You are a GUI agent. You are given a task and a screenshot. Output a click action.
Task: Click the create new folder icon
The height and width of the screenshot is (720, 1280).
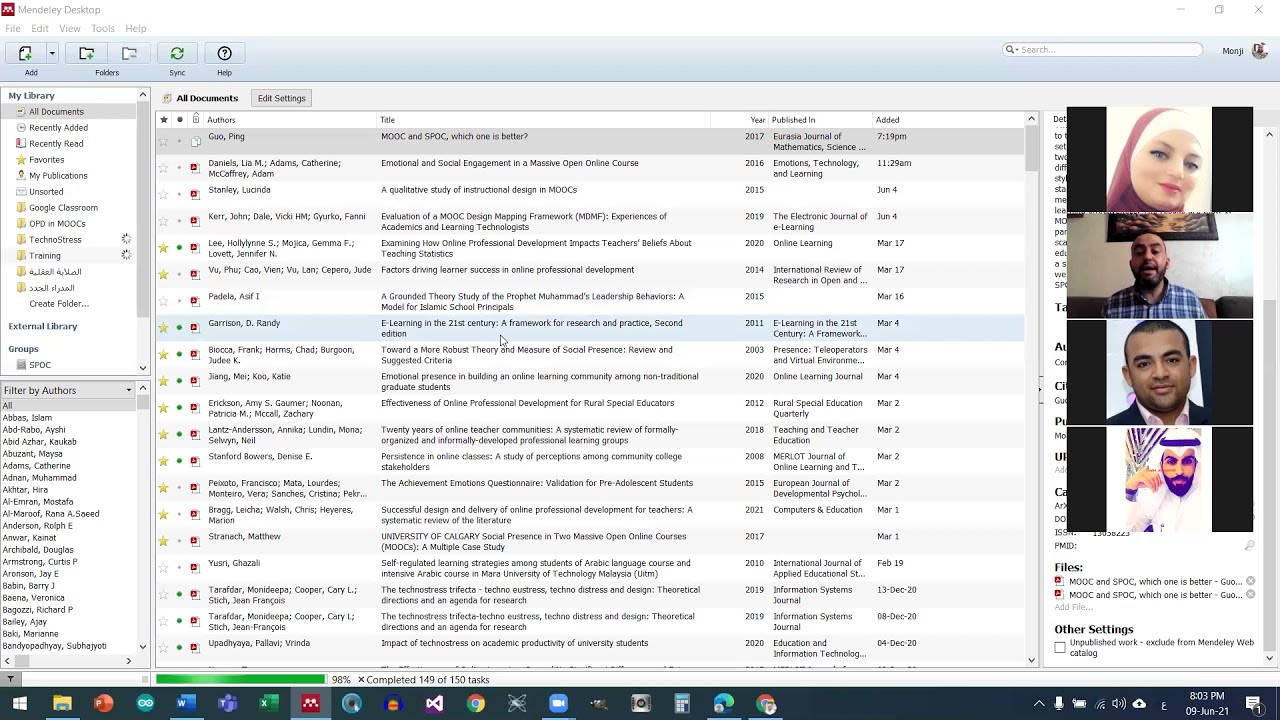point(87,53)
